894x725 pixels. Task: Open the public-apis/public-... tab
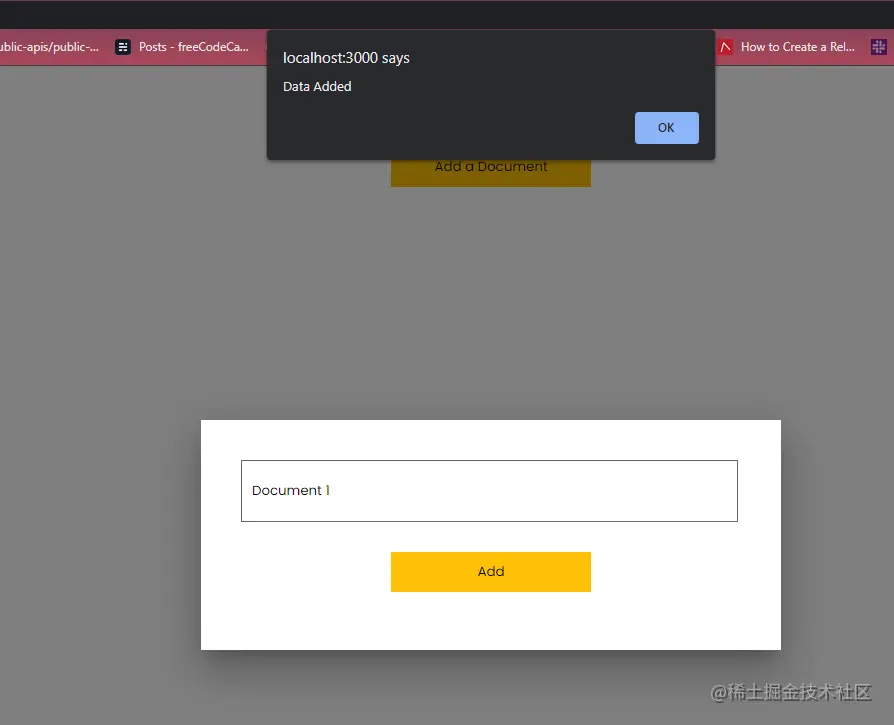pyautogui.click(x=50, y=46)
